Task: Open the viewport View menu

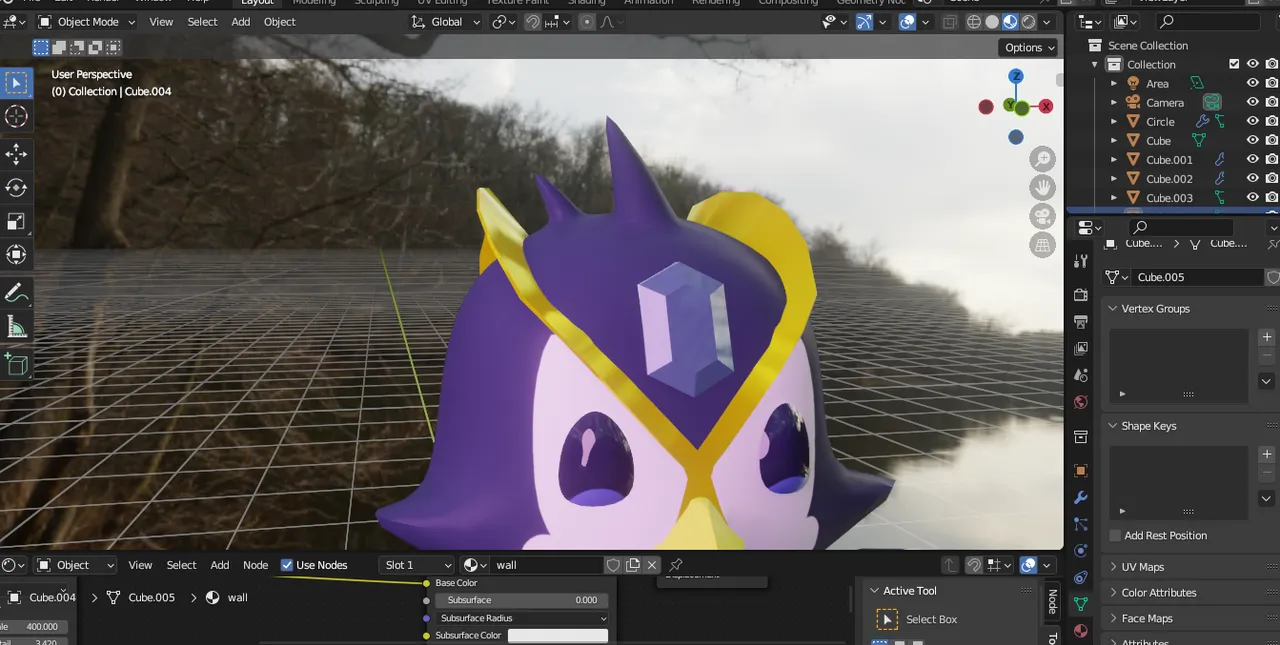Action: (x=161, y=22)
